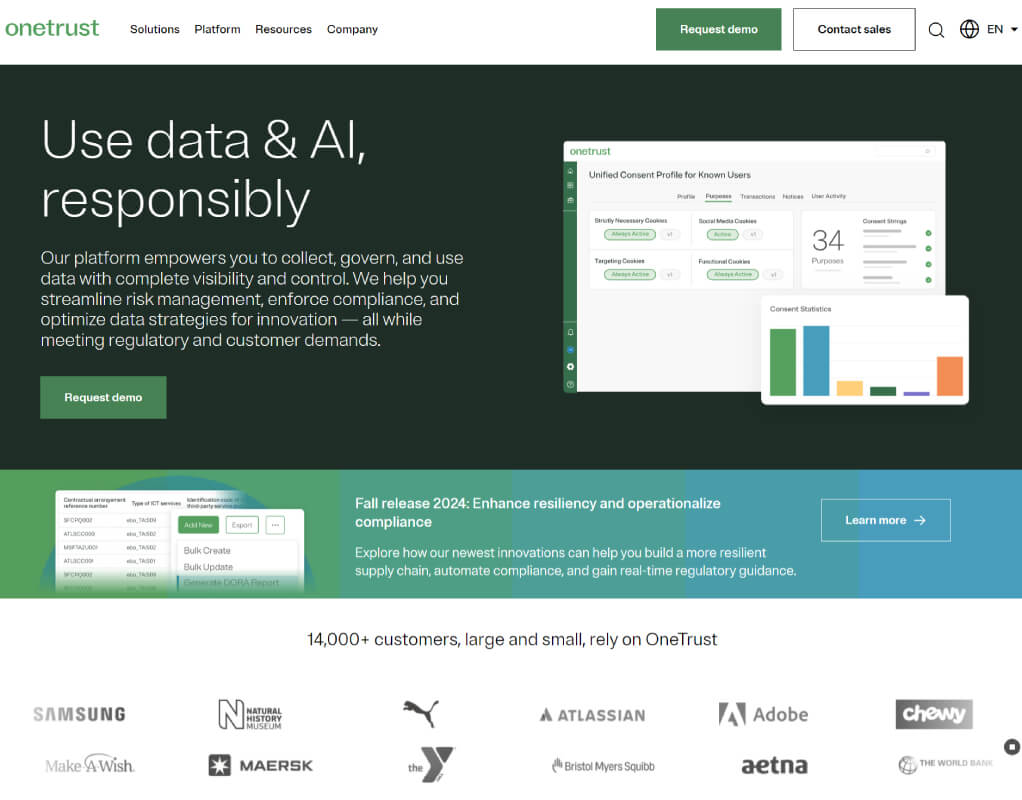This screenshot has width=1022, height=800.
Task: Open the Company menu
Action: pos(352,29)
